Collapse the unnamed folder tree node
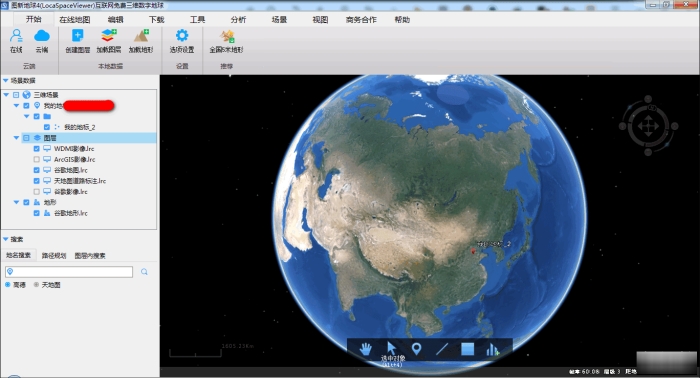 tap(26, 116)
